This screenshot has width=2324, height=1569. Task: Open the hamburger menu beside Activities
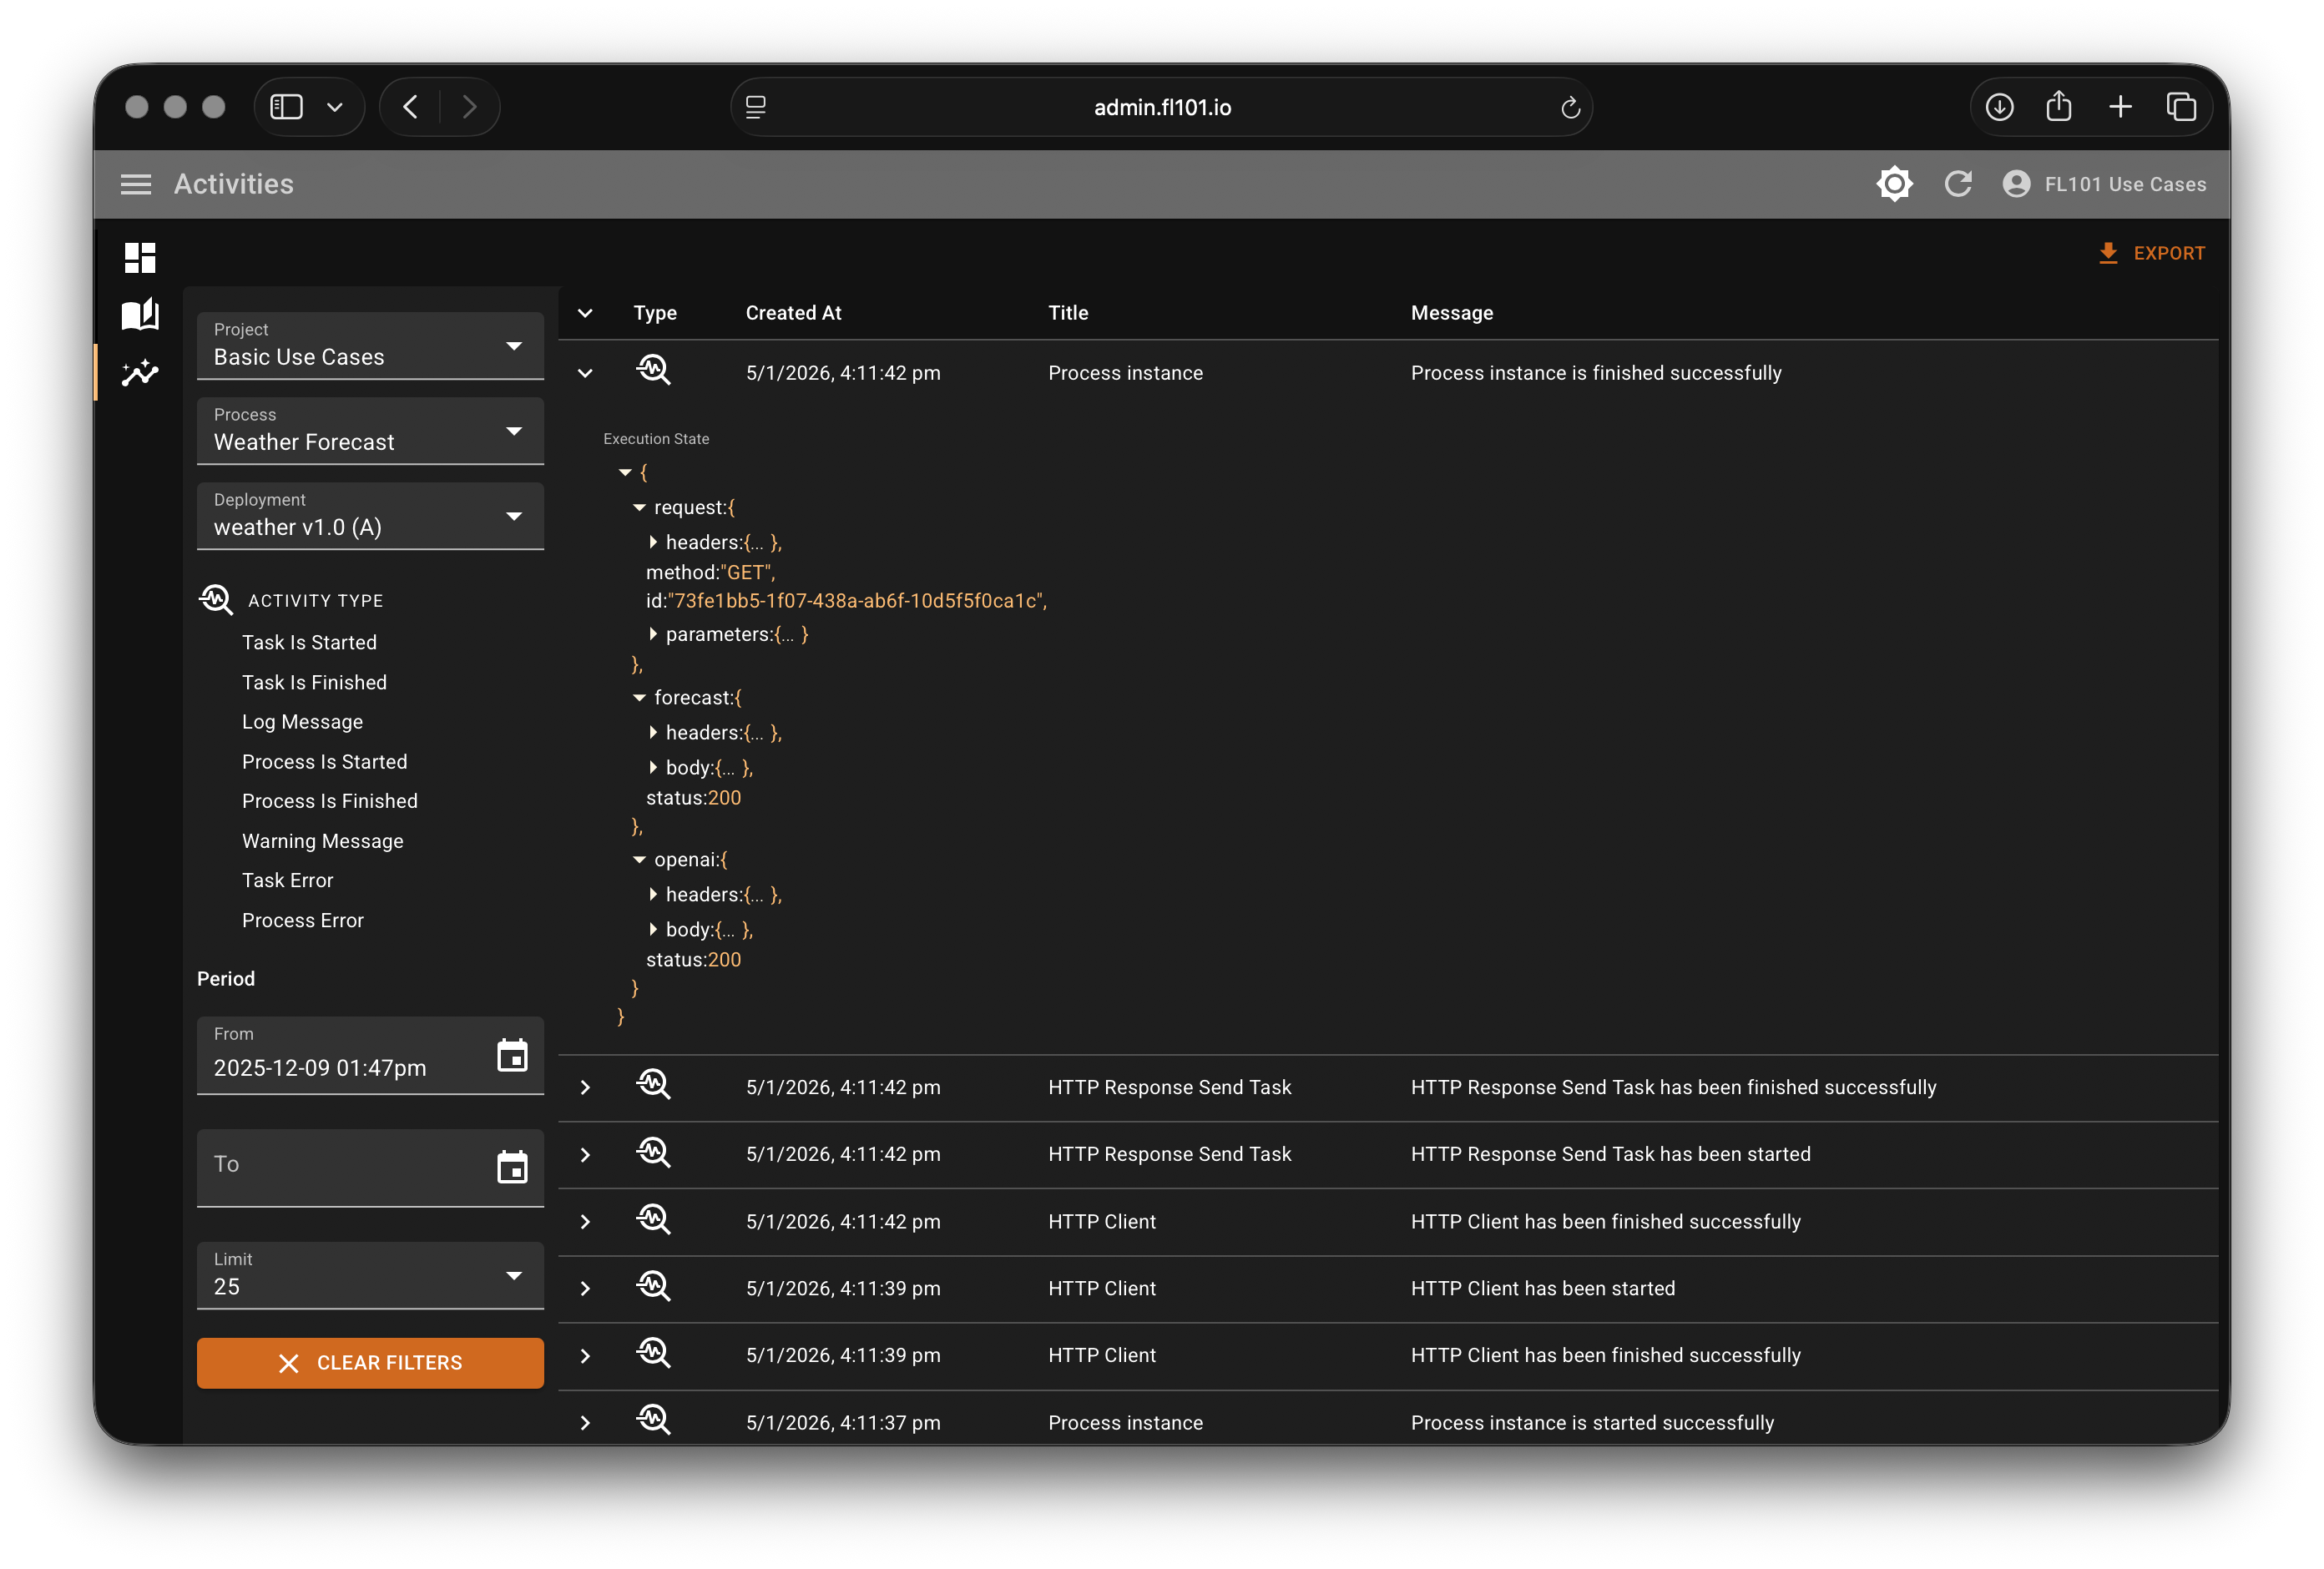click(136, 184)
